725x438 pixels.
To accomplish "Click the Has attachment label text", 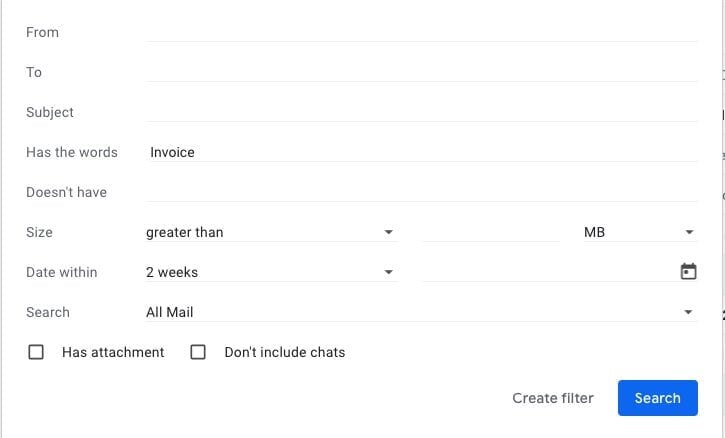I will [x=113, y=352].
